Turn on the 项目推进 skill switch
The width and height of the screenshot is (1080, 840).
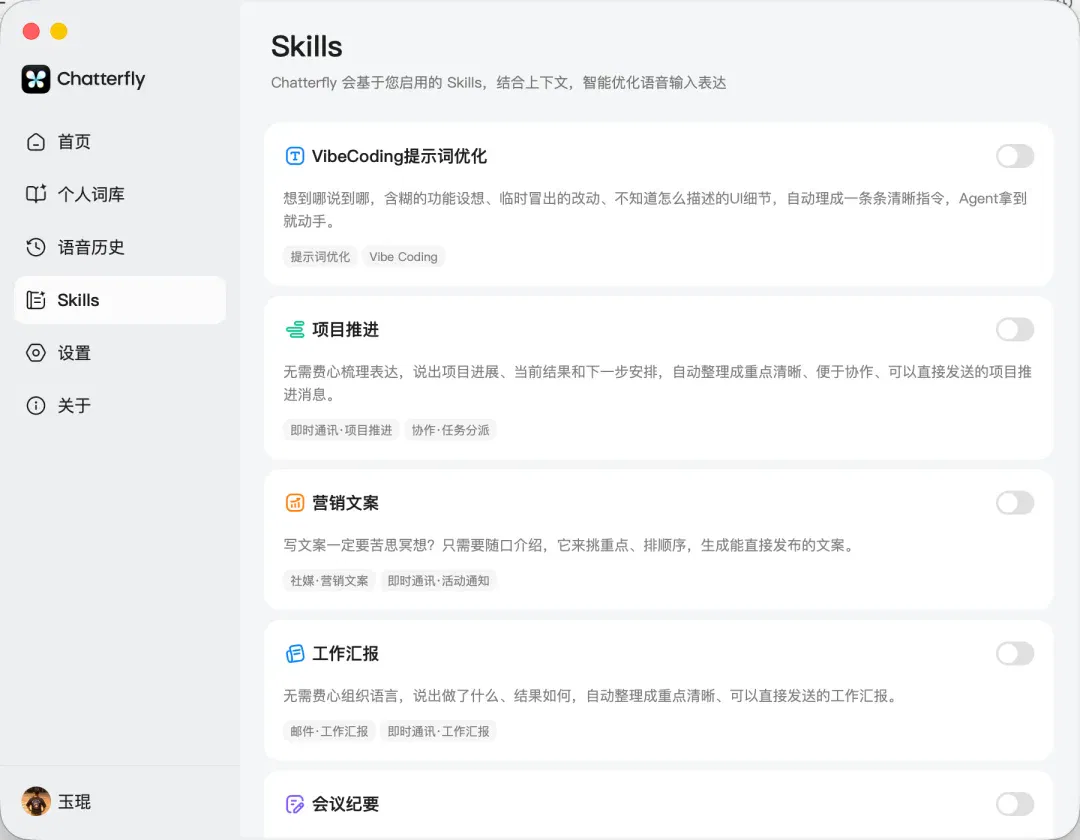point(1015,330)
